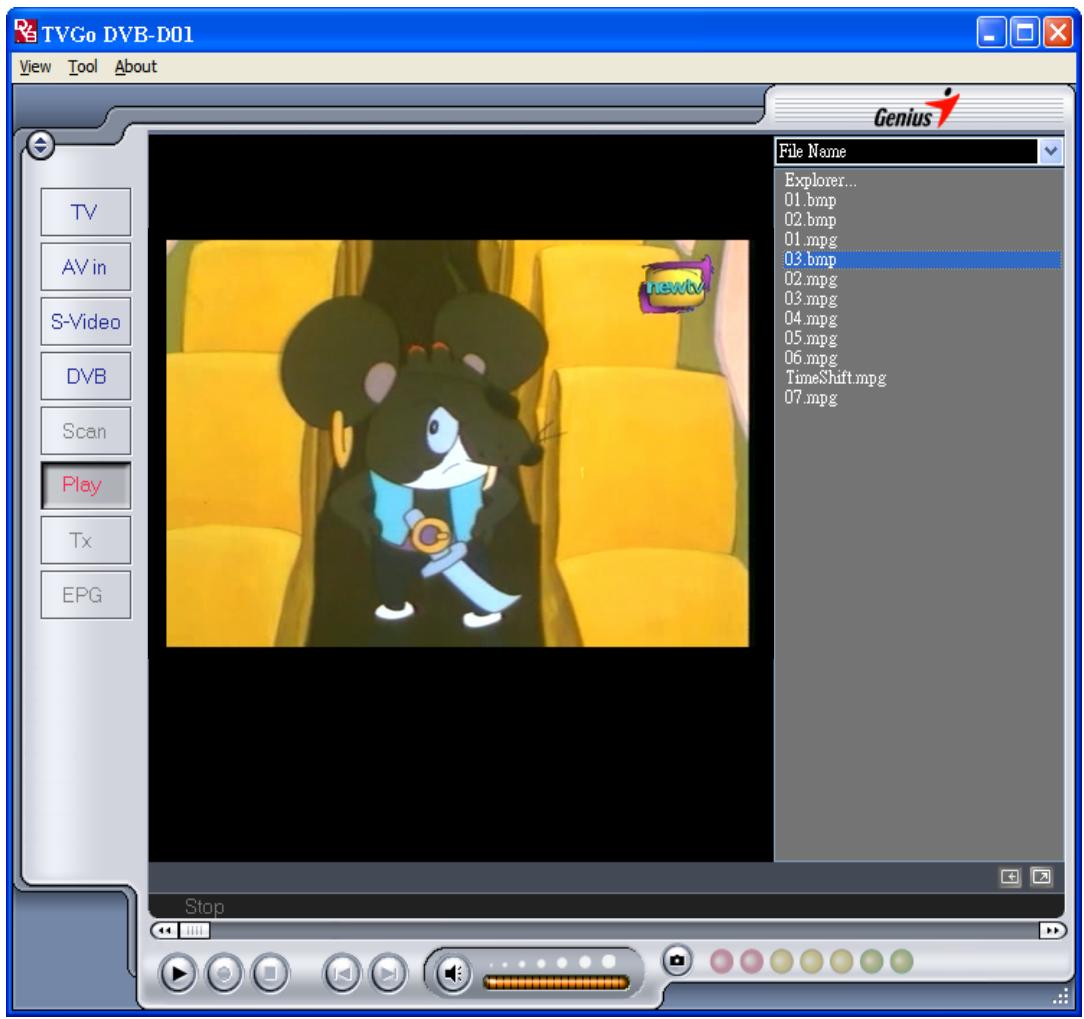Start playback with the round play button
The image size is (1084, 1019).
pyautogui.click(x=178, y=973)
